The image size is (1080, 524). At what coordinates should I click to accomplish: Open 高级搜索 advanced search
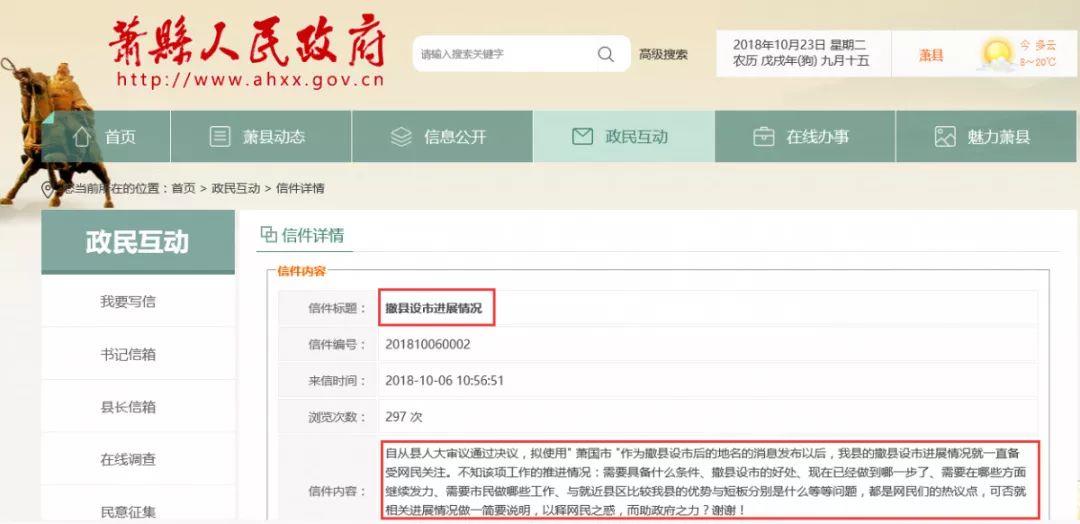coord(663,55)
